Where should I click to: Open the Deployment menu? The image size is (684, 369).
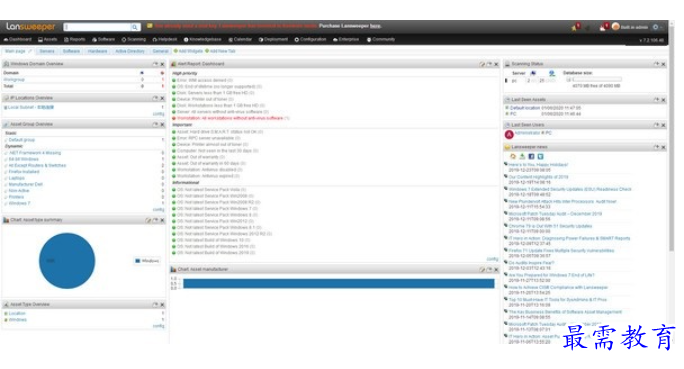pyautogui.click(x=273, y=39)
